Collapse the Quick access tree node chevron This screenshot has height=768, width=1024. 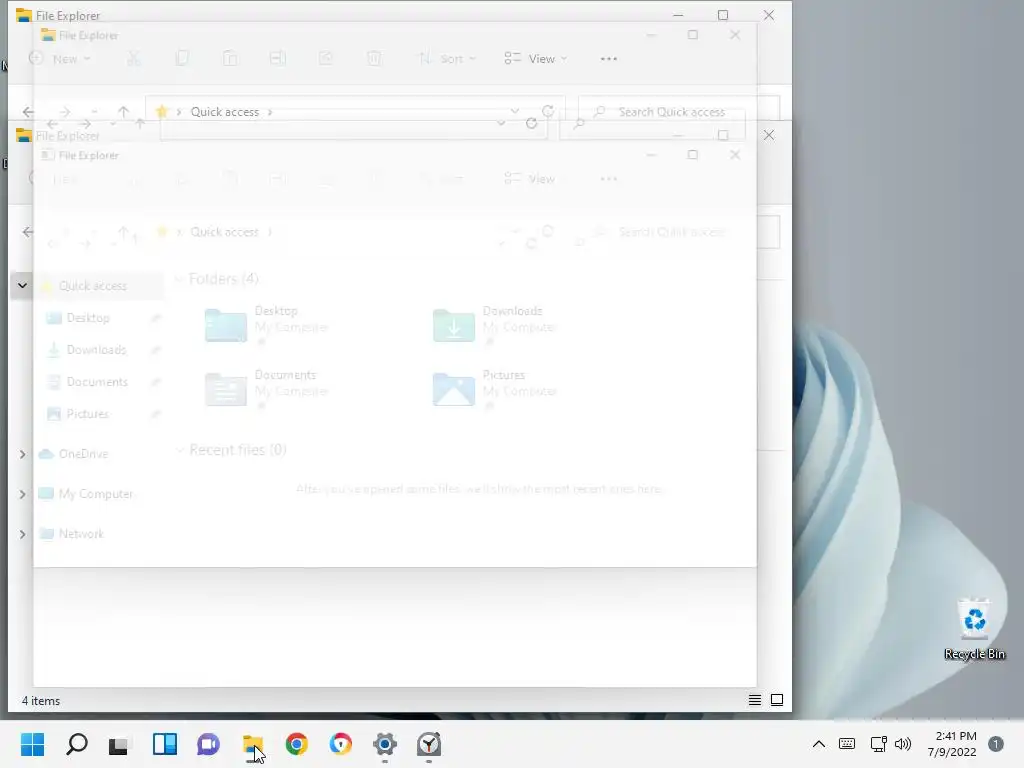(x=22, y=285)
